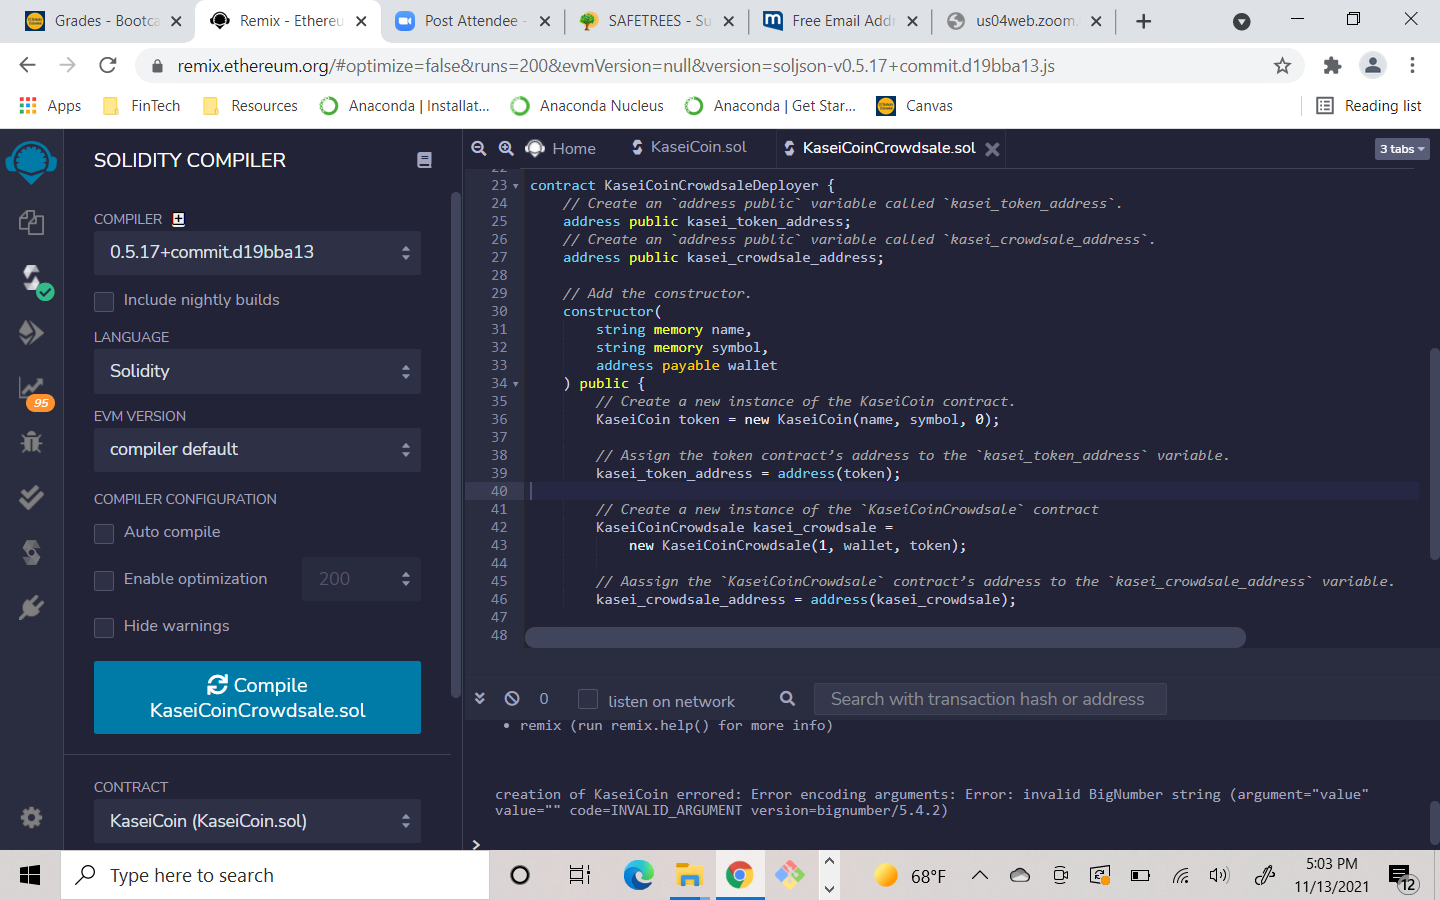Open Anaconda Nucleus bookmark

(x=587, y=106)
